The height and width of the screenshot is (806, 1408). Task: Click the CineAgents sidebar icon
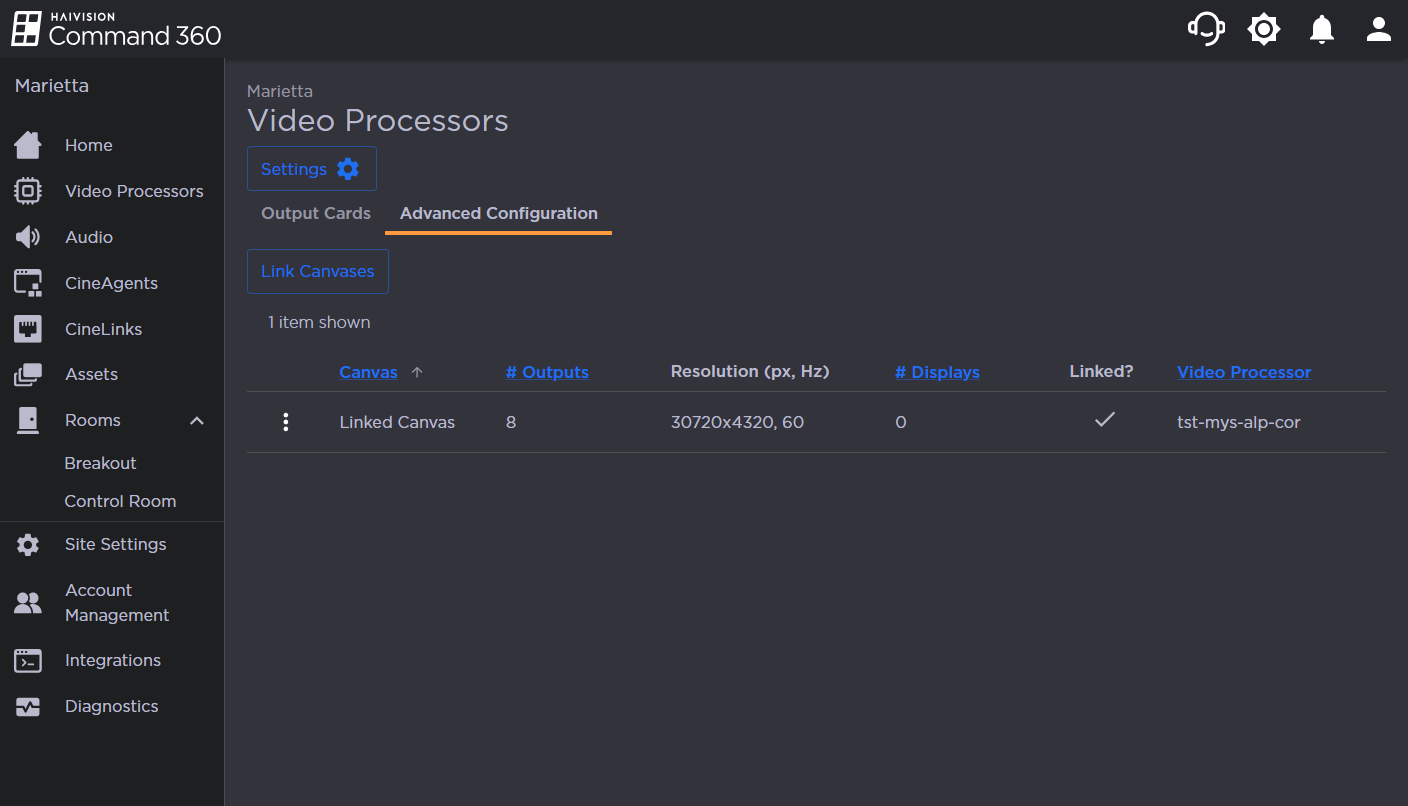coord(27,283)
